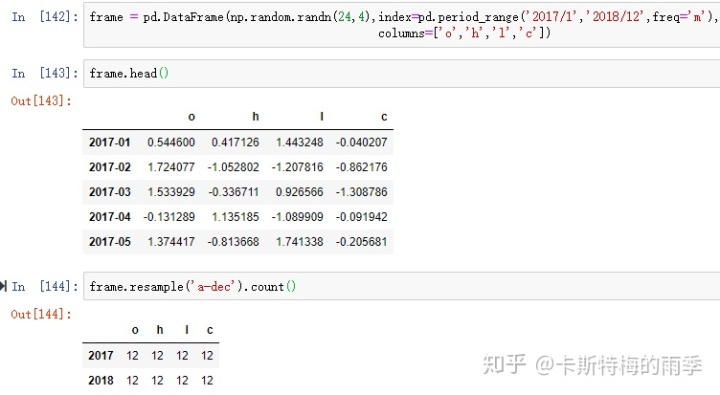Click the frame.head() code cell

pos(401,73)
